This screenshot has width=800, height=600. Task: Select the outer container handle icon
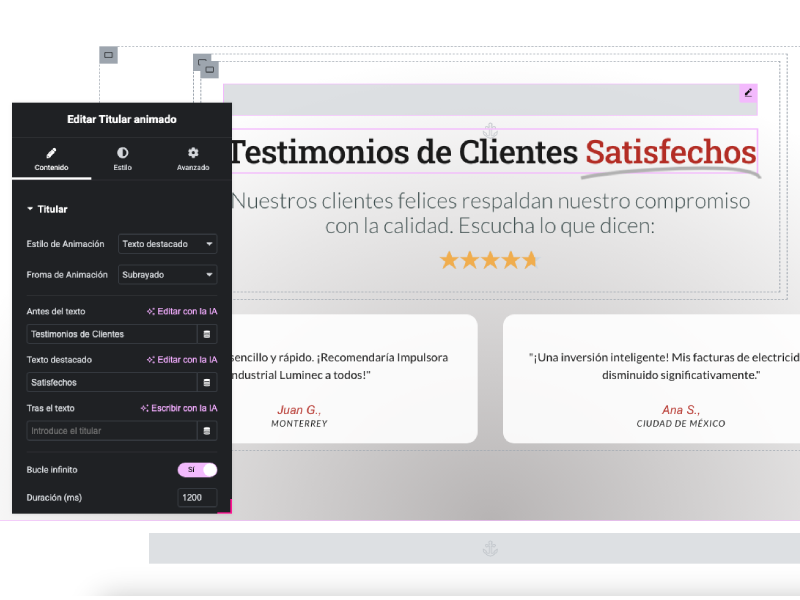(x=108, y=55)
